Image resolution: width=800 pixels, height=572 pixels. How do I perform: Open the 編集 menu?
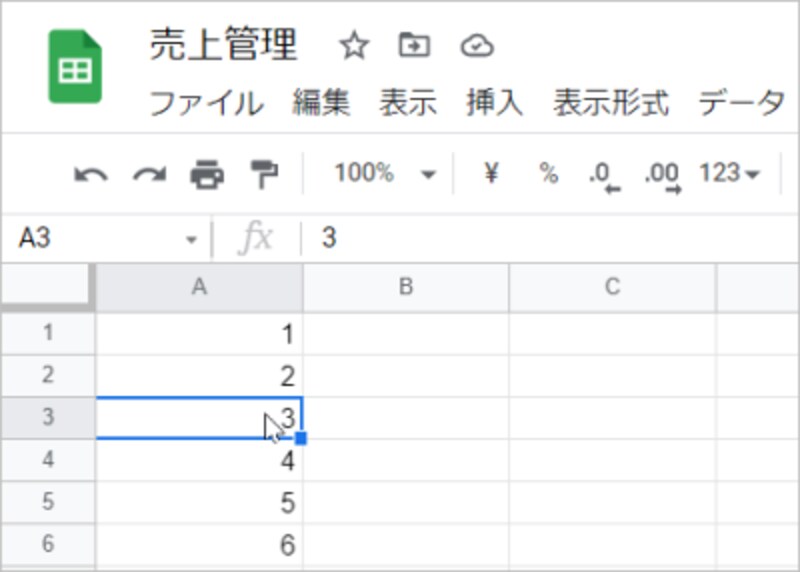click(x=321, y=103)
